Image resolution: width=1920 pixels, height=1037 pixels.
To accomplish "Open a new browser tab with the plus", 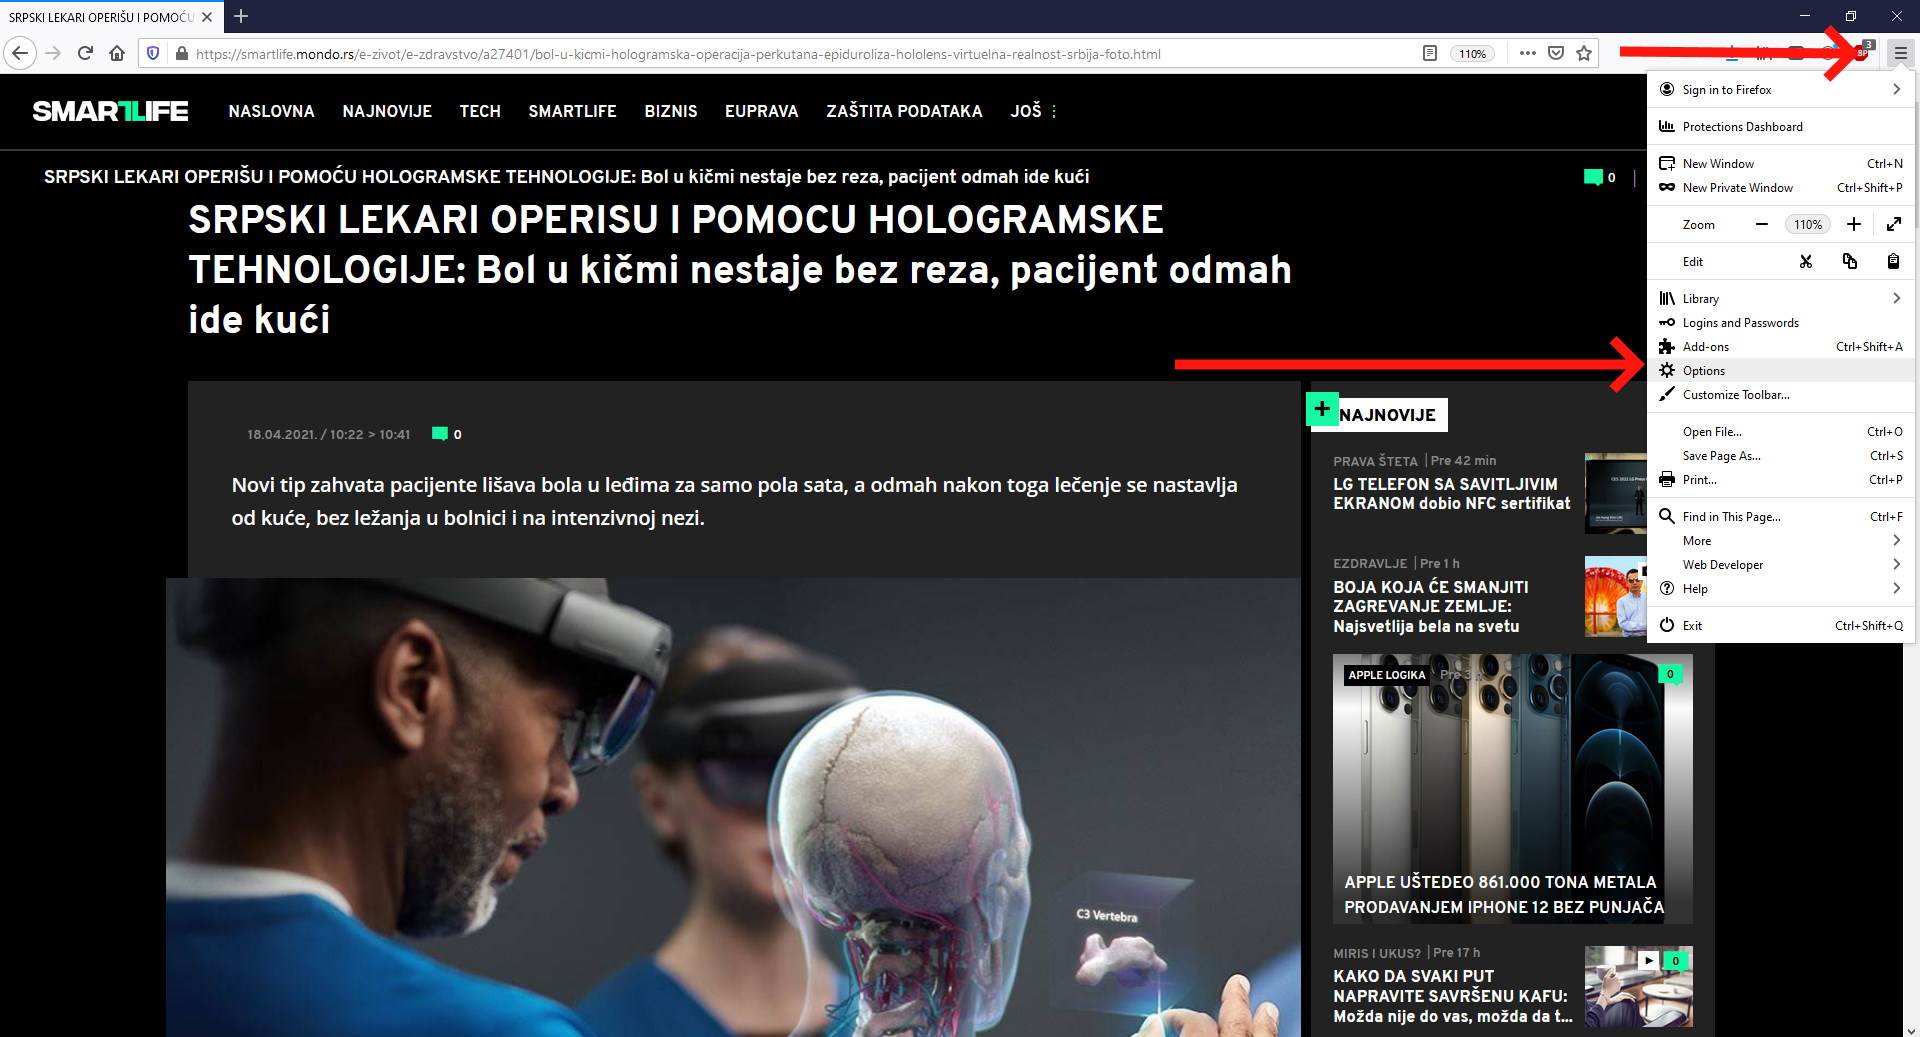I will pyautogui.click(x=240, y=16).
